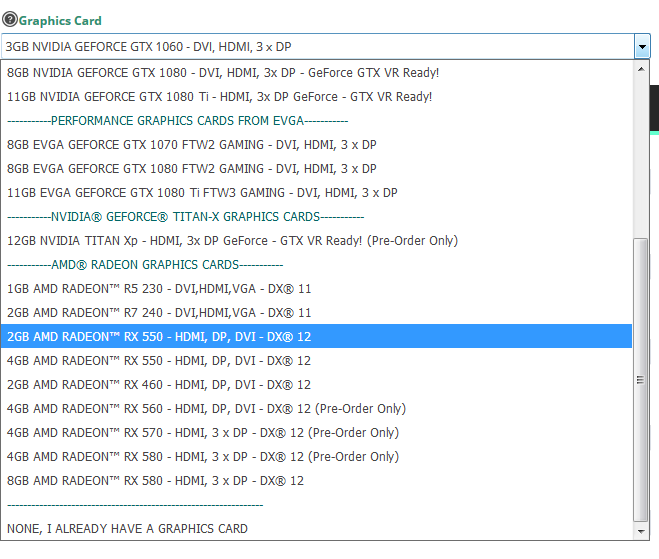Select 2GB AMD RADEON R7 240
Image resolution: width=659 pixels, height=559 pixels.
pos(316,313)
